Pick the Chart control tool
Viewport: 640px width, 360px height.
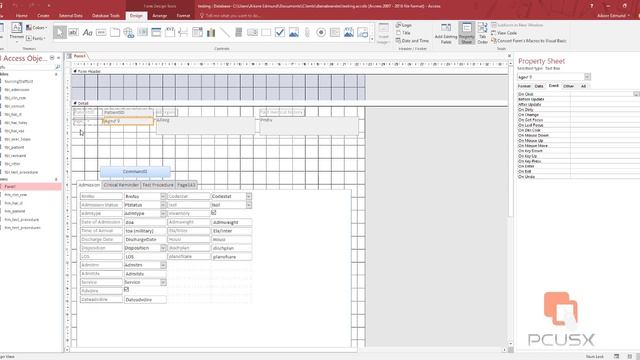tap(211, 32)
